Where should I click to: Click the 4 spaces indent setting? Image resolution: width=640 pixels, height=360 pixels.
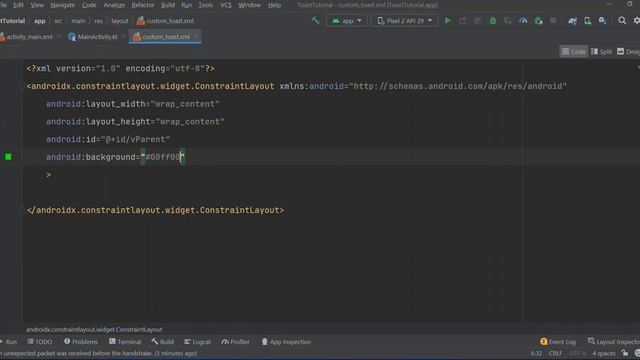point(604,353)
